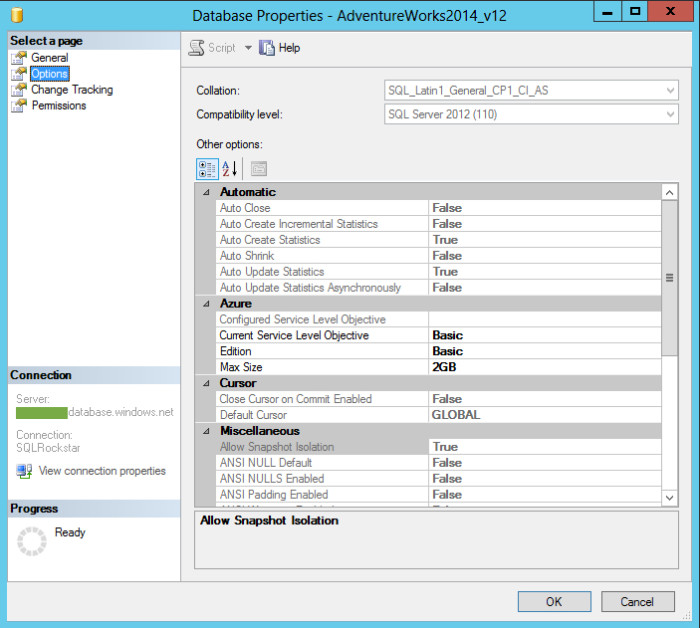Click the Edition value Basic
This screenshot has width=700, height=628.
(447, 351)
